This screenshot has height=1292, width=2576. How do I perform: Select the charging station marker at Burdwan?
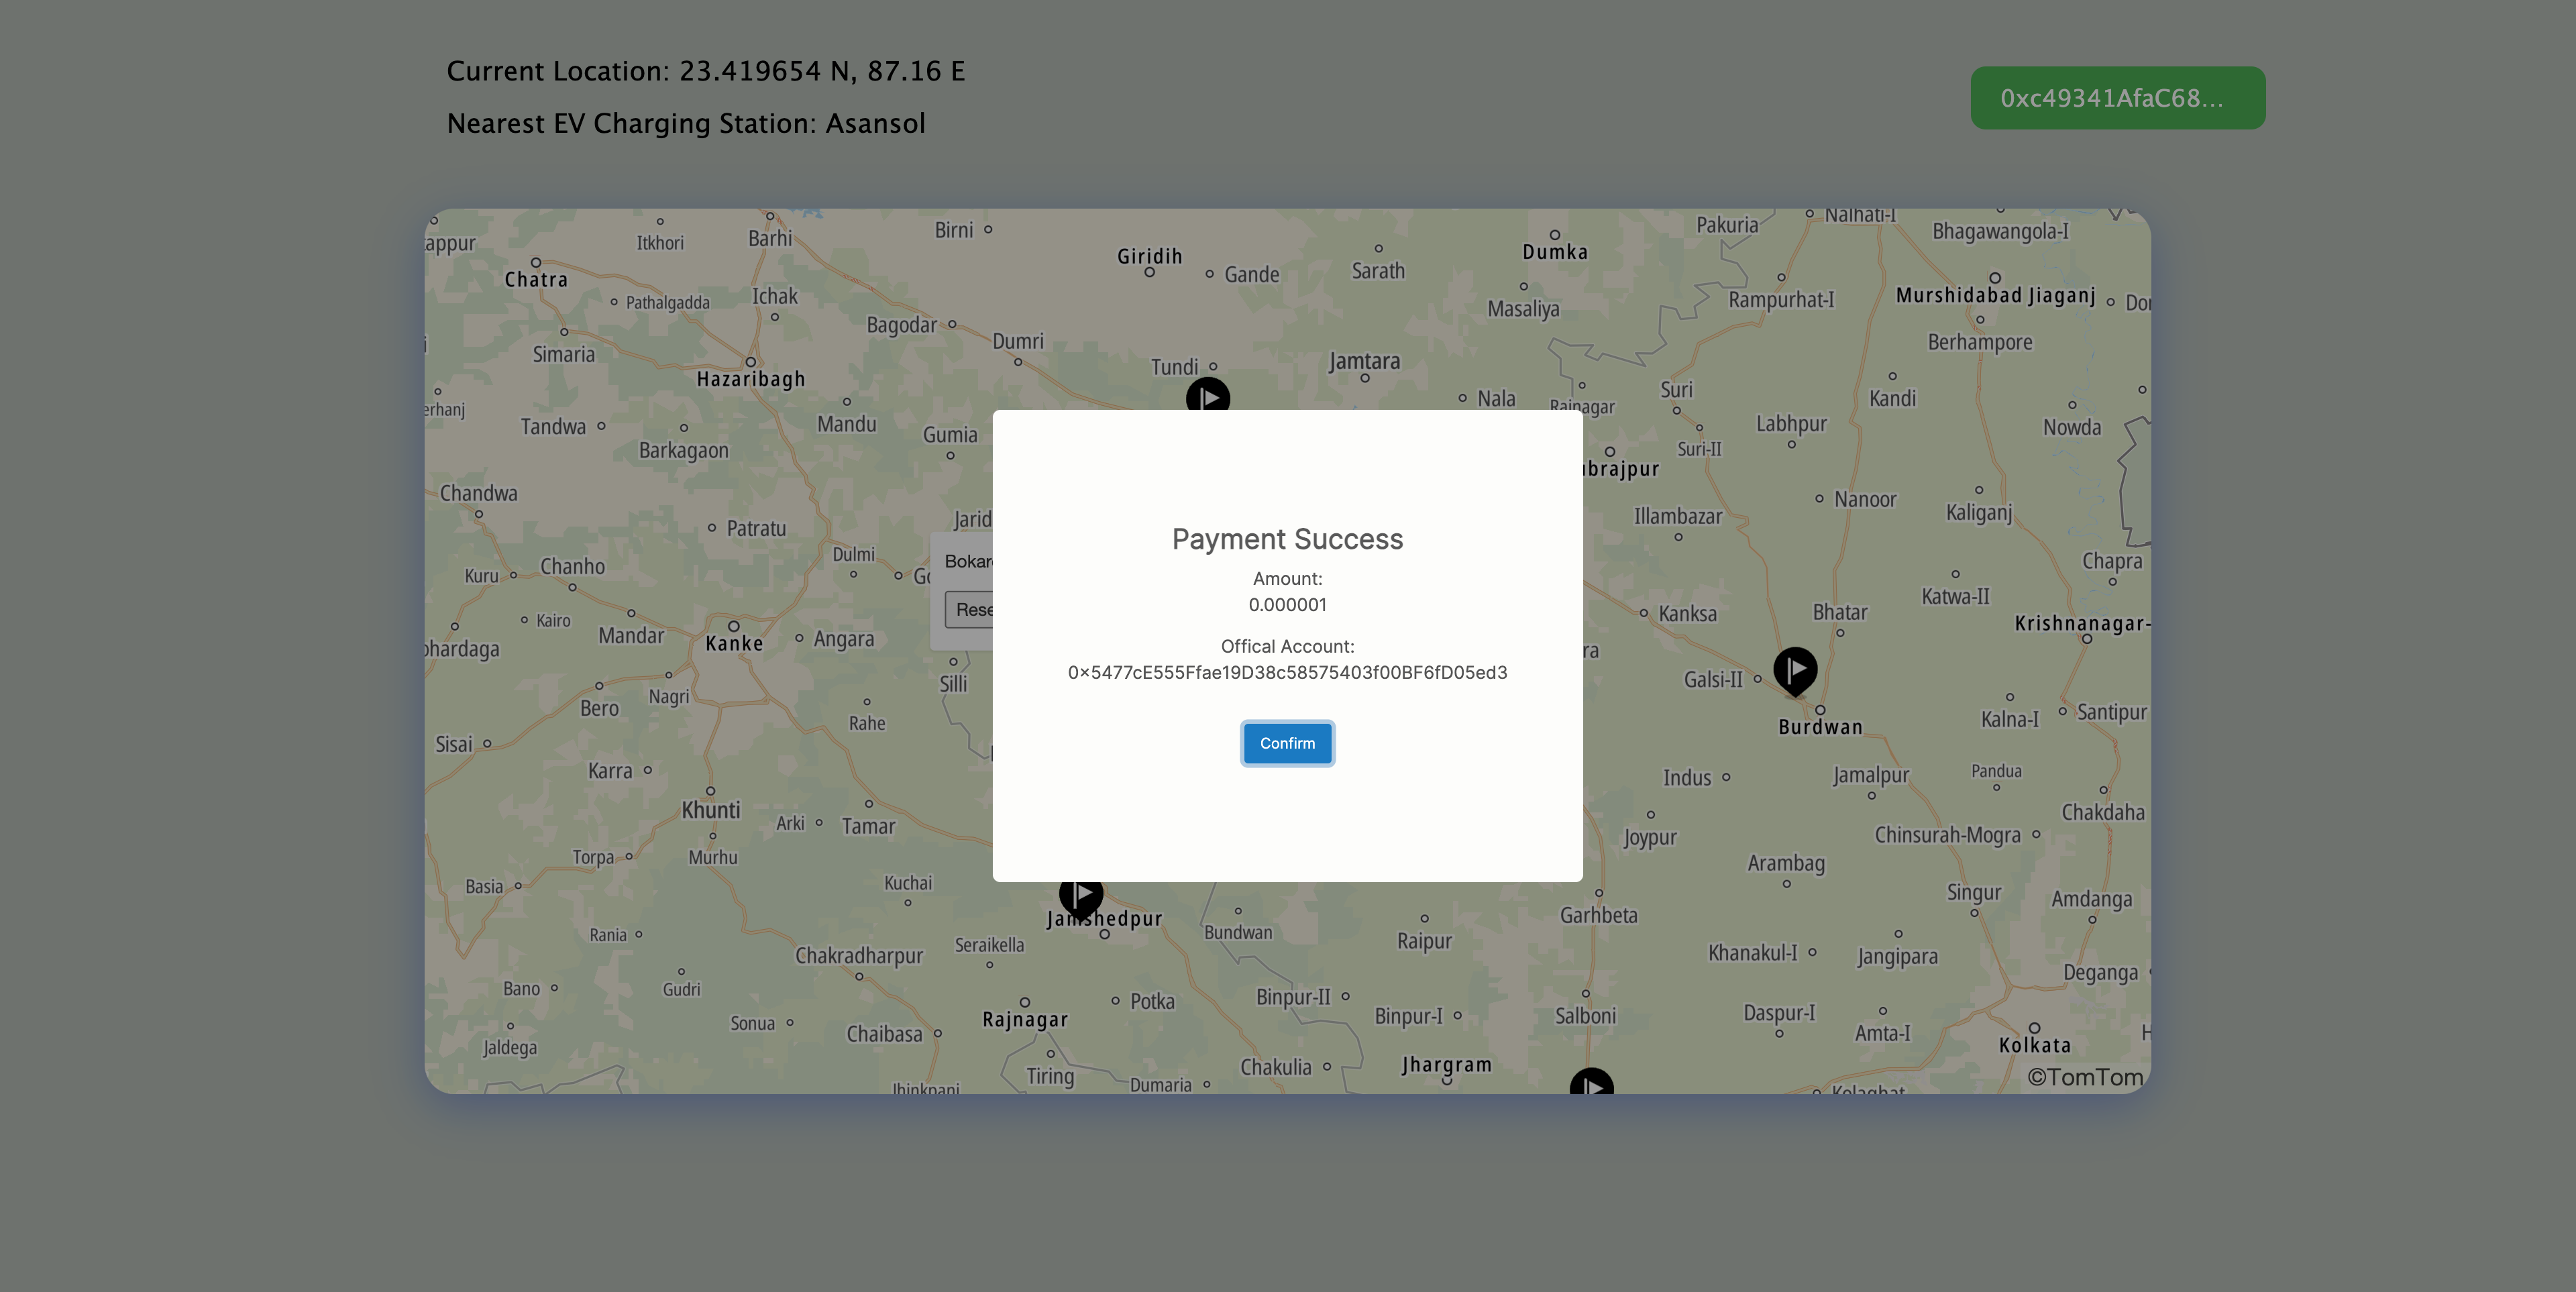pos(1795,670)
